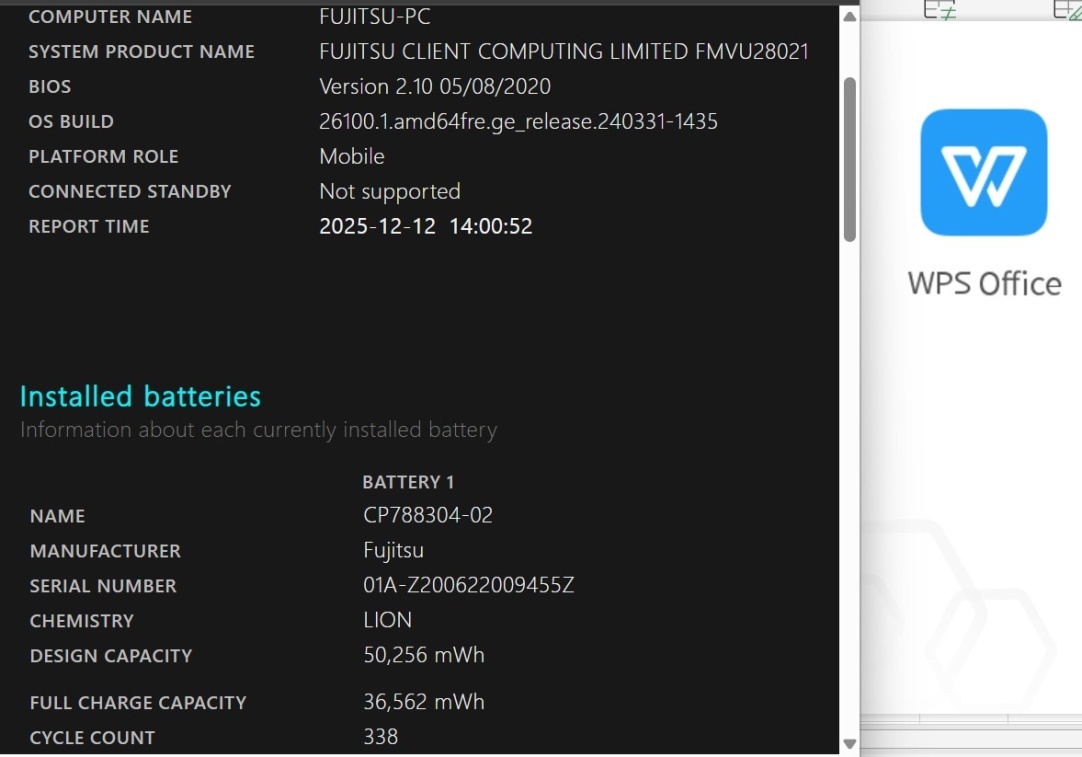The width and height of the screenshot is (1082, 757).
Task: Click battery name CP788304-02
Action: point(428,515)
